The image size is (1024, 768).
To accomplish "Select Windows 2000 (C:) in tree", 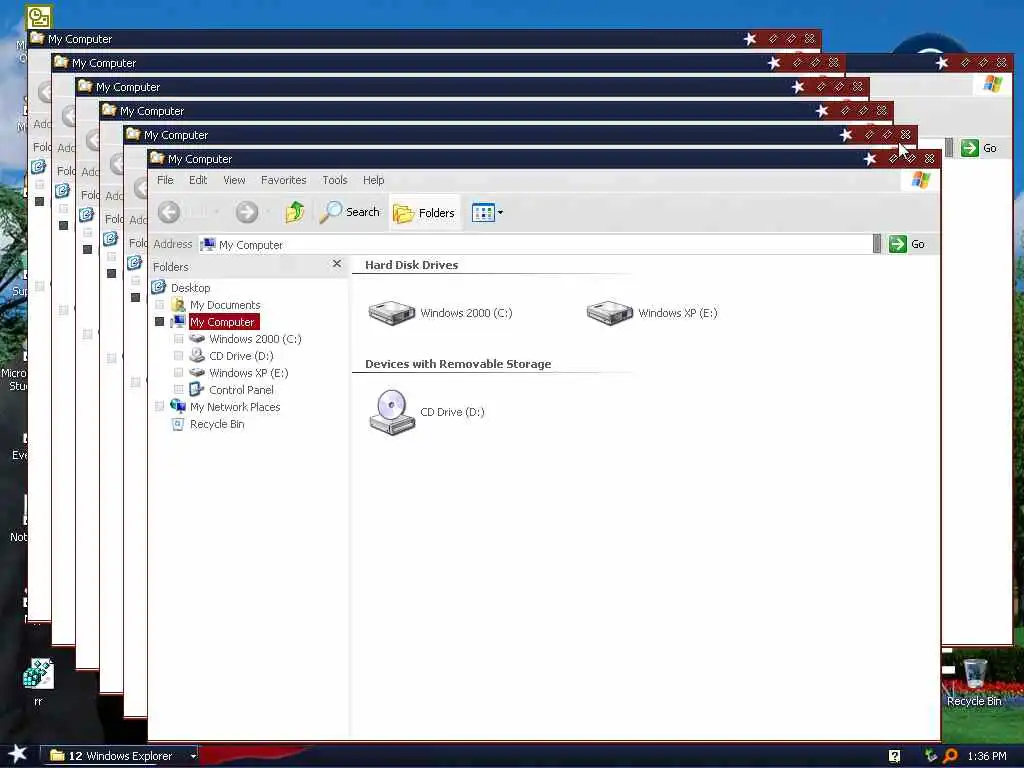I will point(255,339).
